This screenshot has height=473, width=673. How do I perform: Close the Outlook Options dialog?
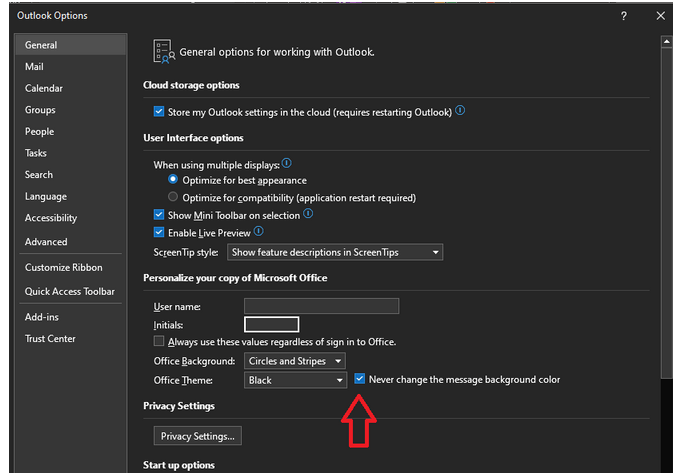pos(661,16)
